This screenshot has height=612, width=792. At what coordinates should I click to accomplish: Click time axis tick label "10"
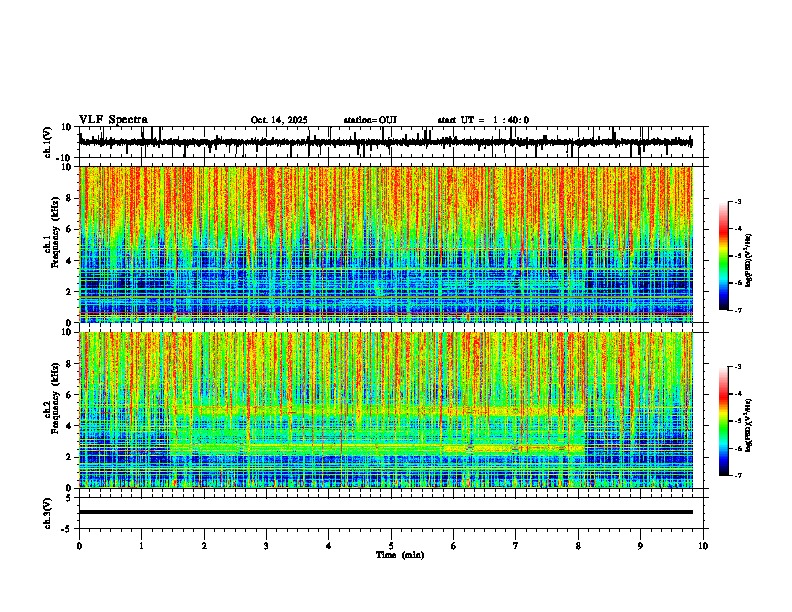[x=703, y=546]
